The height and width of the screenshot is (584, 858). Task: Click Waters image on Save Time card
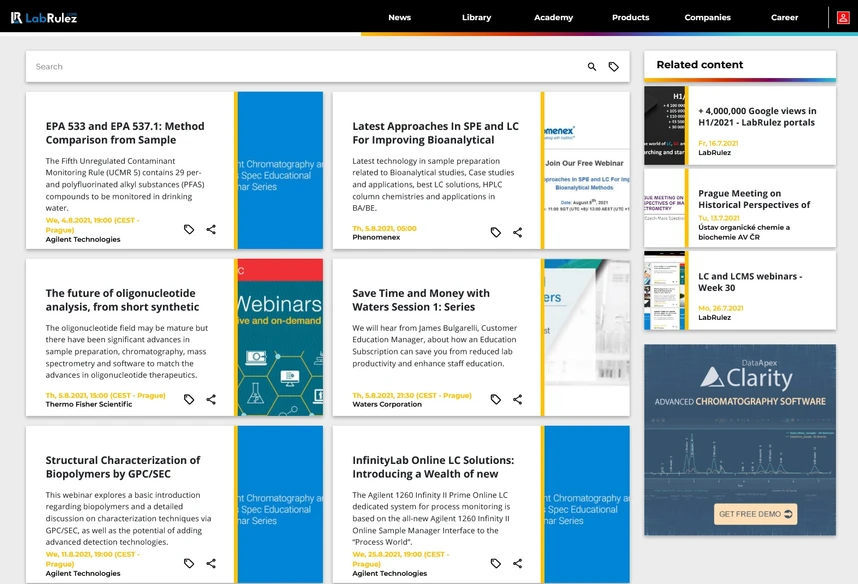click(587, 337)
